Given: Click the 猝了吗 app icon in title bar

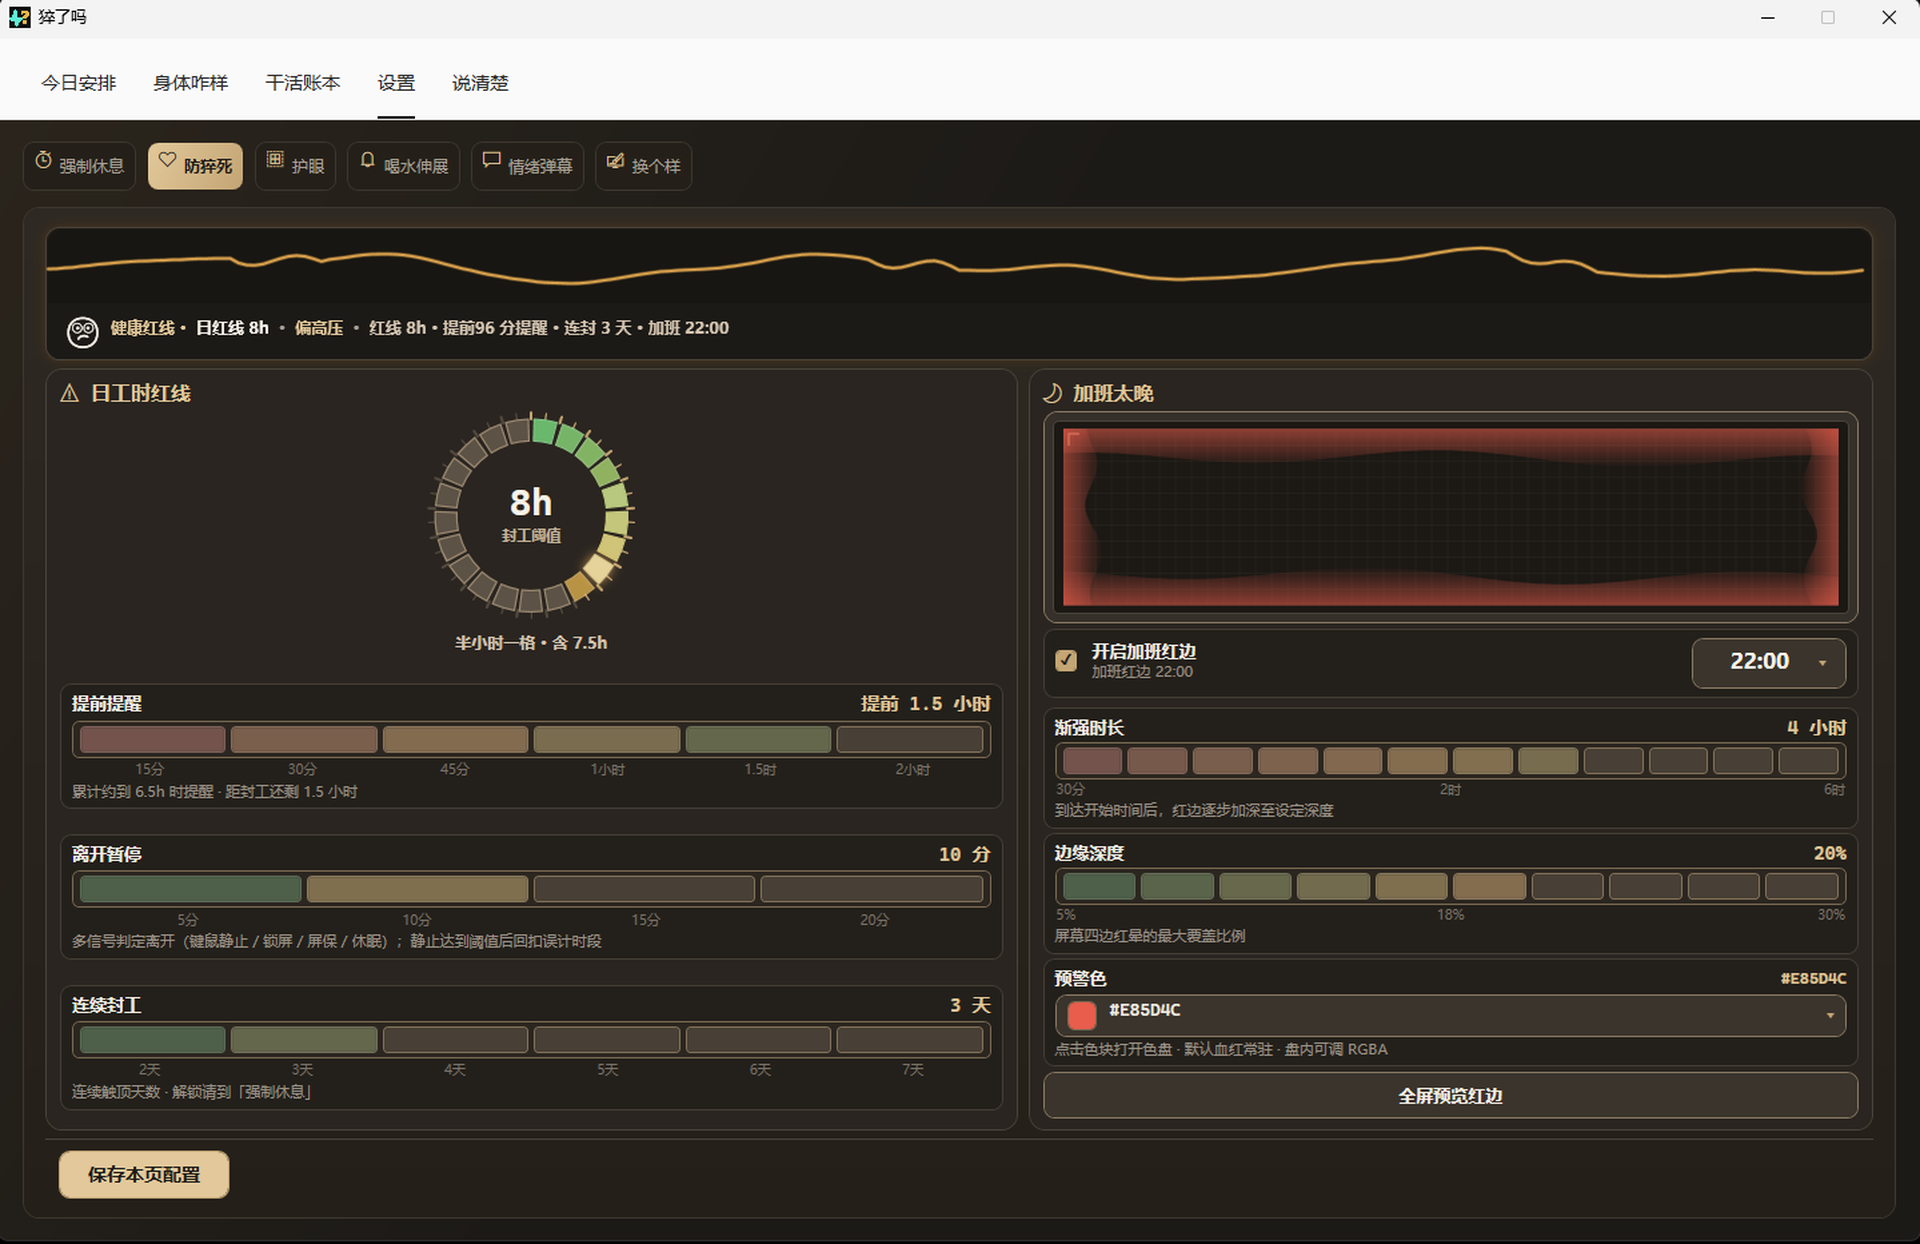Looking at the screenshot, I should click(19, 17).
